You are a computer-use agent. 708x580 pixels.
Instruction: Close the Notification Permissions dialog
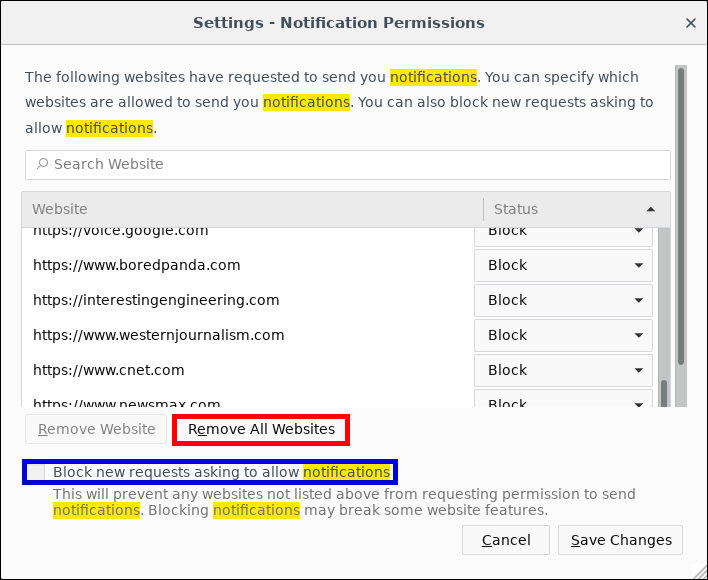click(x=690, y=23)
